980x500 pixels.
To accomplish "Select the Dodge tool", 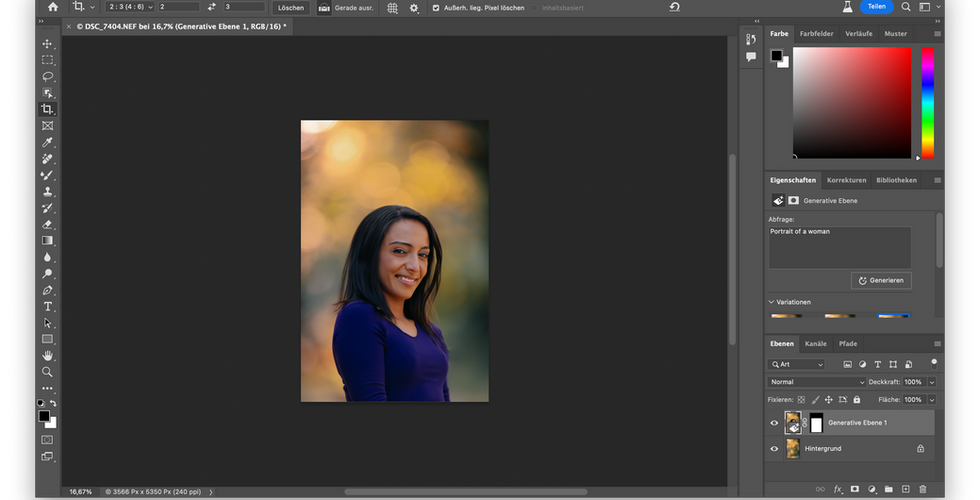I will pos(47,274).
